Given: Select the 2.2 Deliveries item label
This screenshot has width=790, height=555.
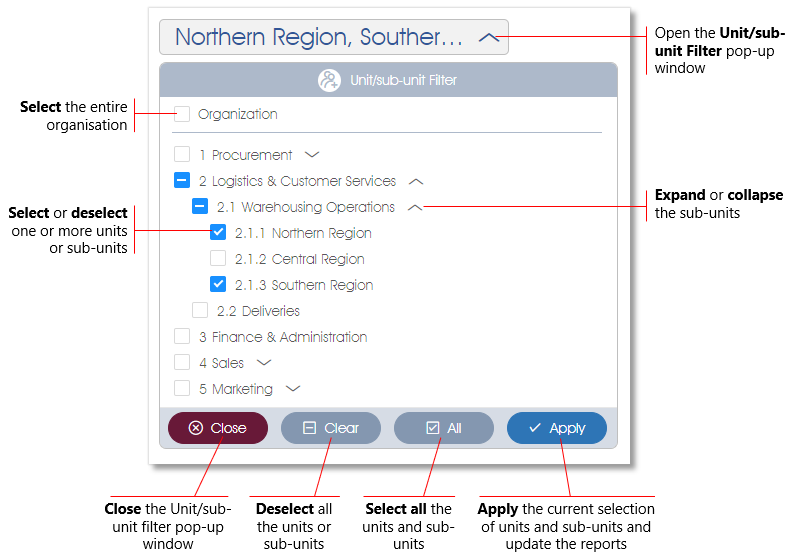Looking at the screenshot, I should (x=258, y=311).
